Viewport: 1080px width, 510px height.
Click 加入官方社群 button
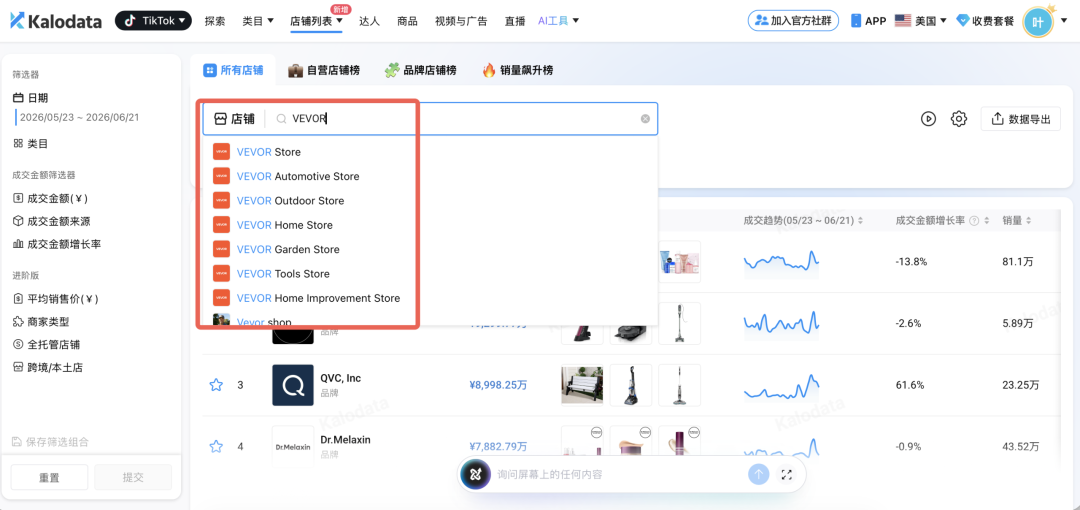tap(793, 21)
